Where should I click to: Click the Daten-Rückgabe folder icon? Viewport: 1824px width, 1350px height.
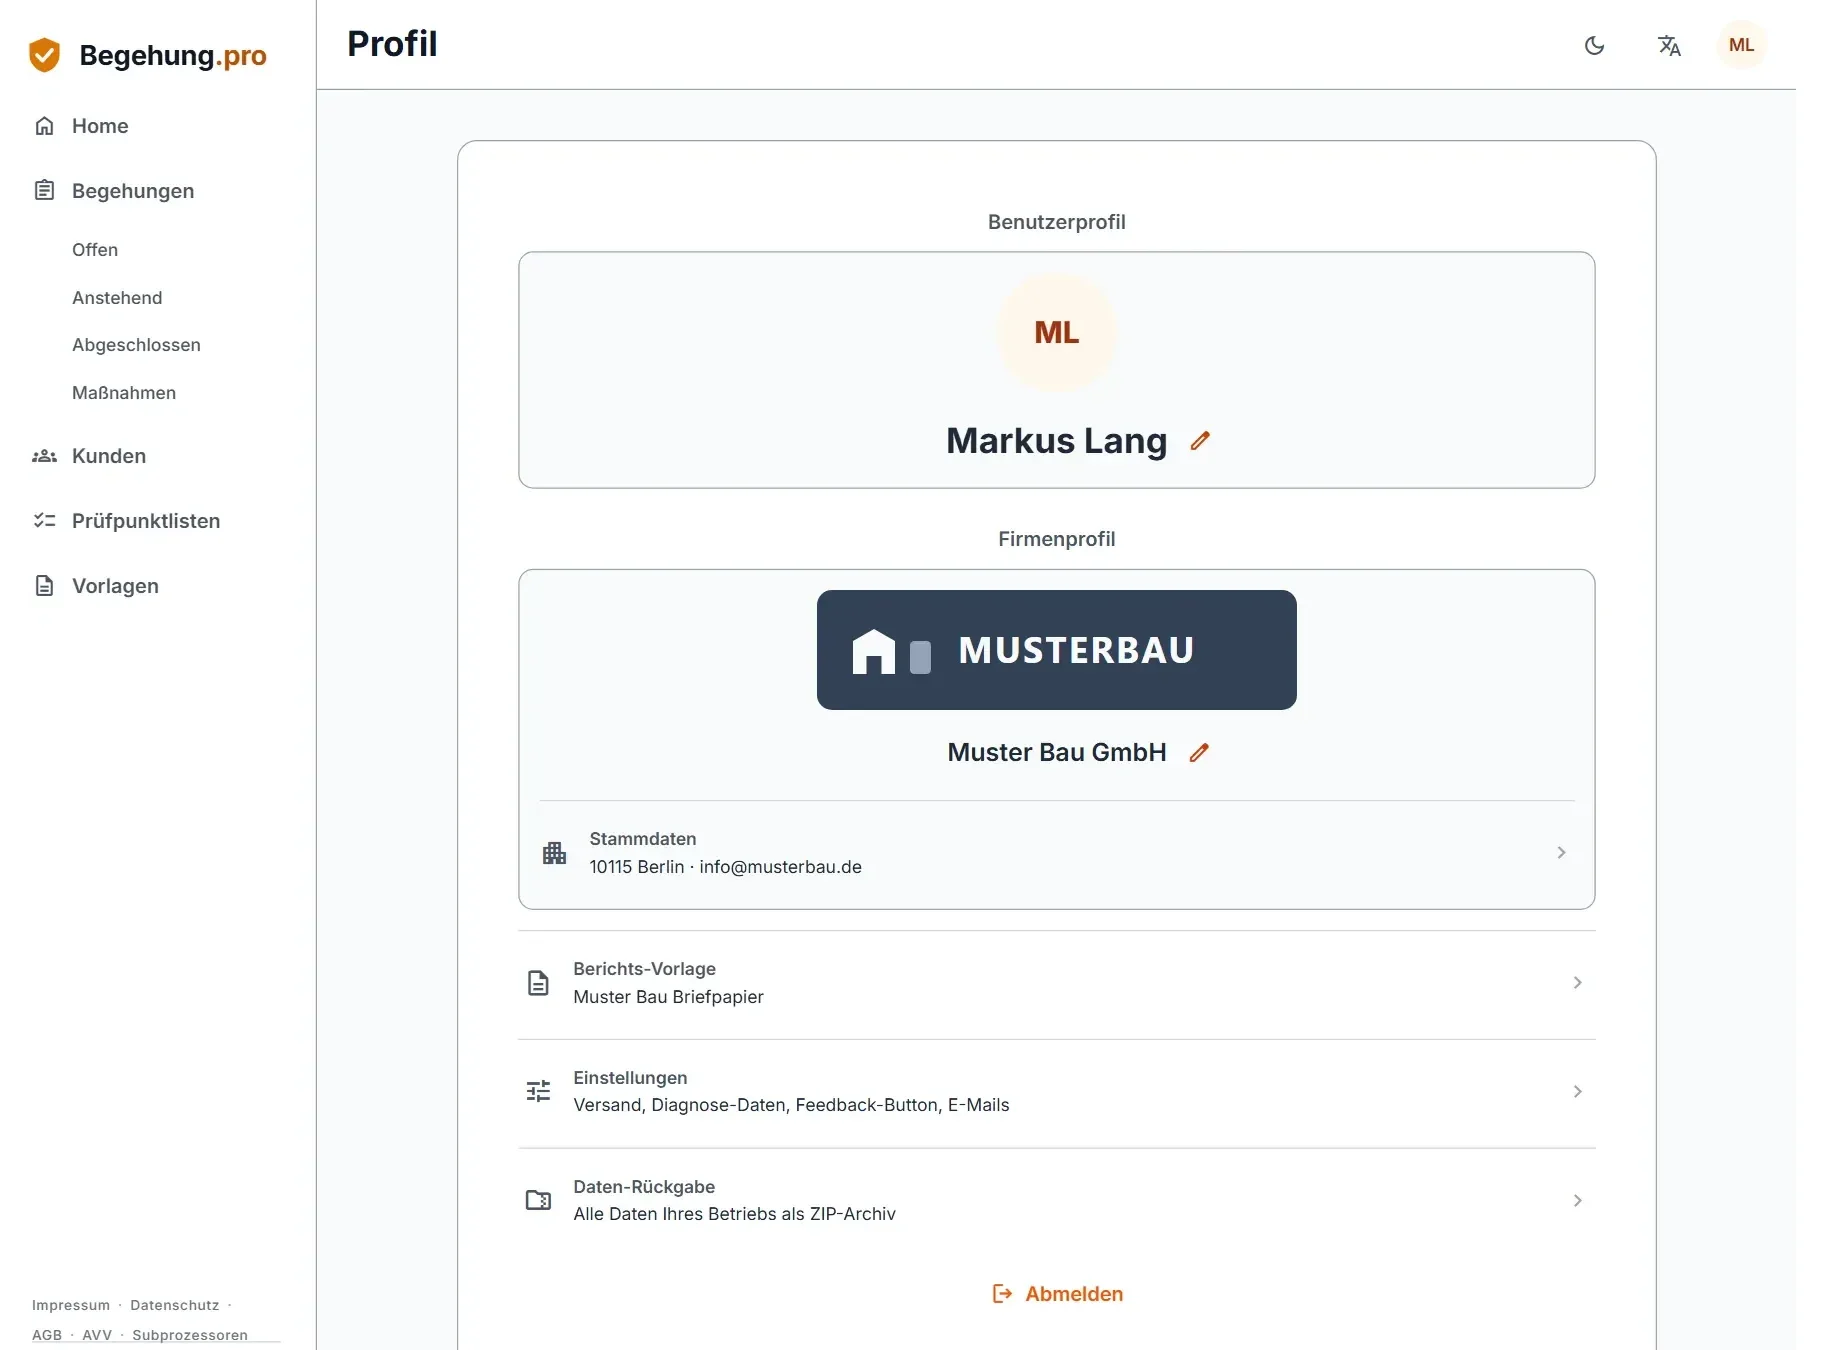click(538, 1200)
